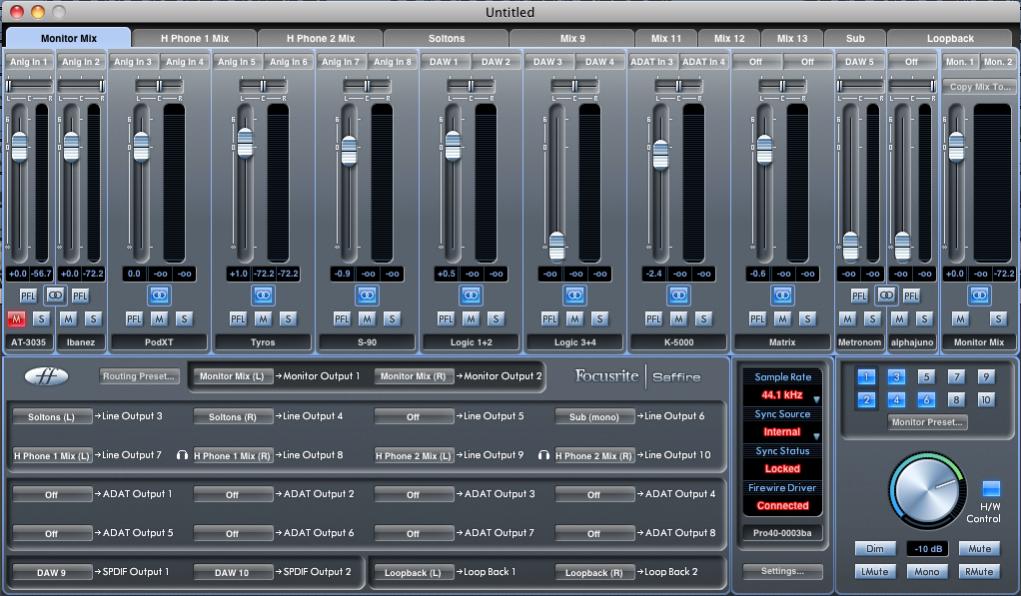The image size is (1021, 596).
Task: Click the LMute button
Action: pos(874,571)
